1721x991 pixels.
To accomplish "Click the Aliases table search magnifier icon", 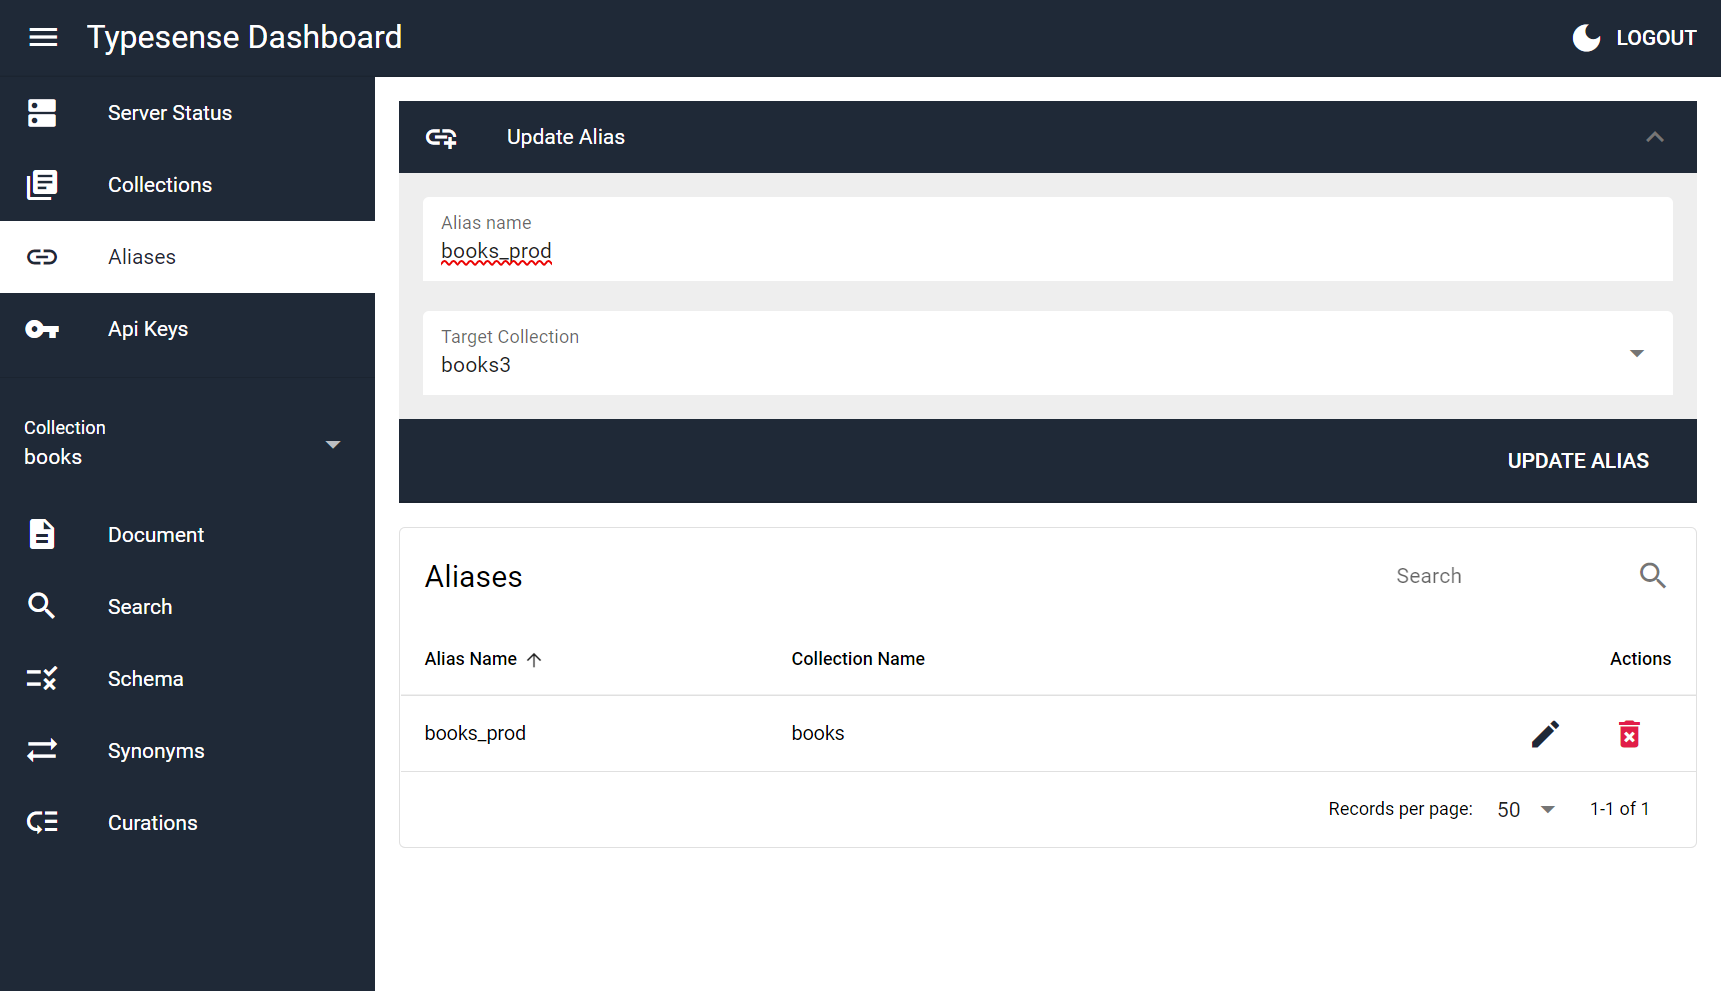I will click(x=1652, y=575).
